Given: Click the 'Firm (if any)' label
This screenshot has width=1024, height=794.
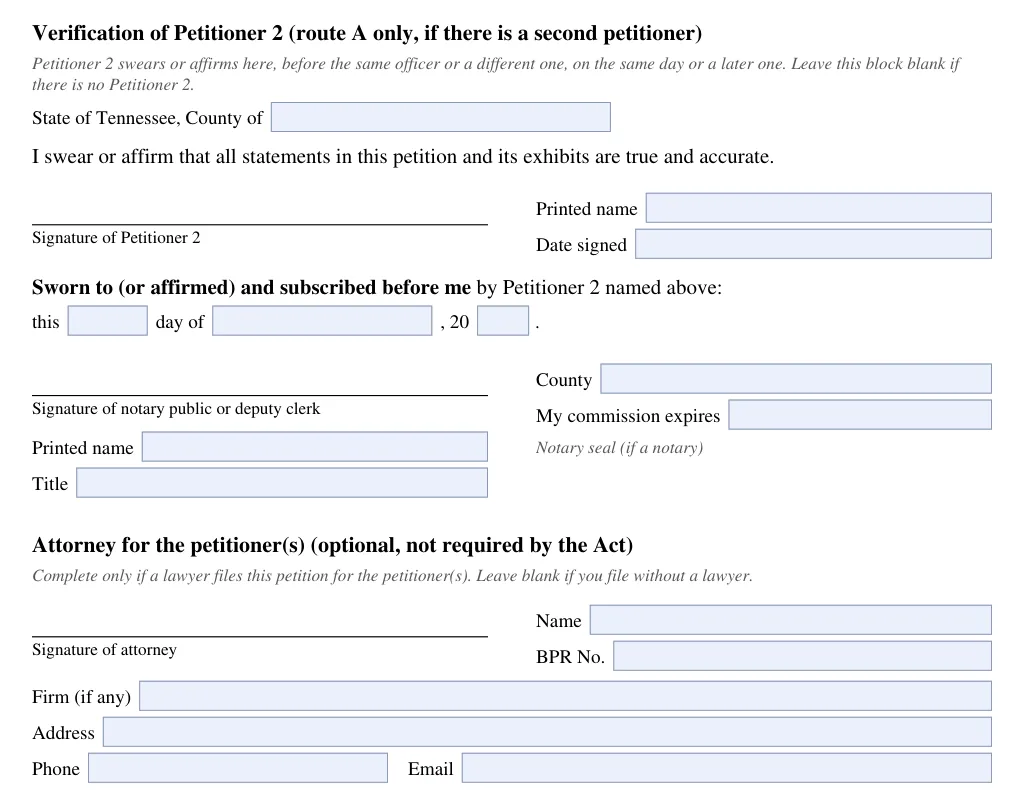Looking at the screenshot, I should tap(82, 697).
